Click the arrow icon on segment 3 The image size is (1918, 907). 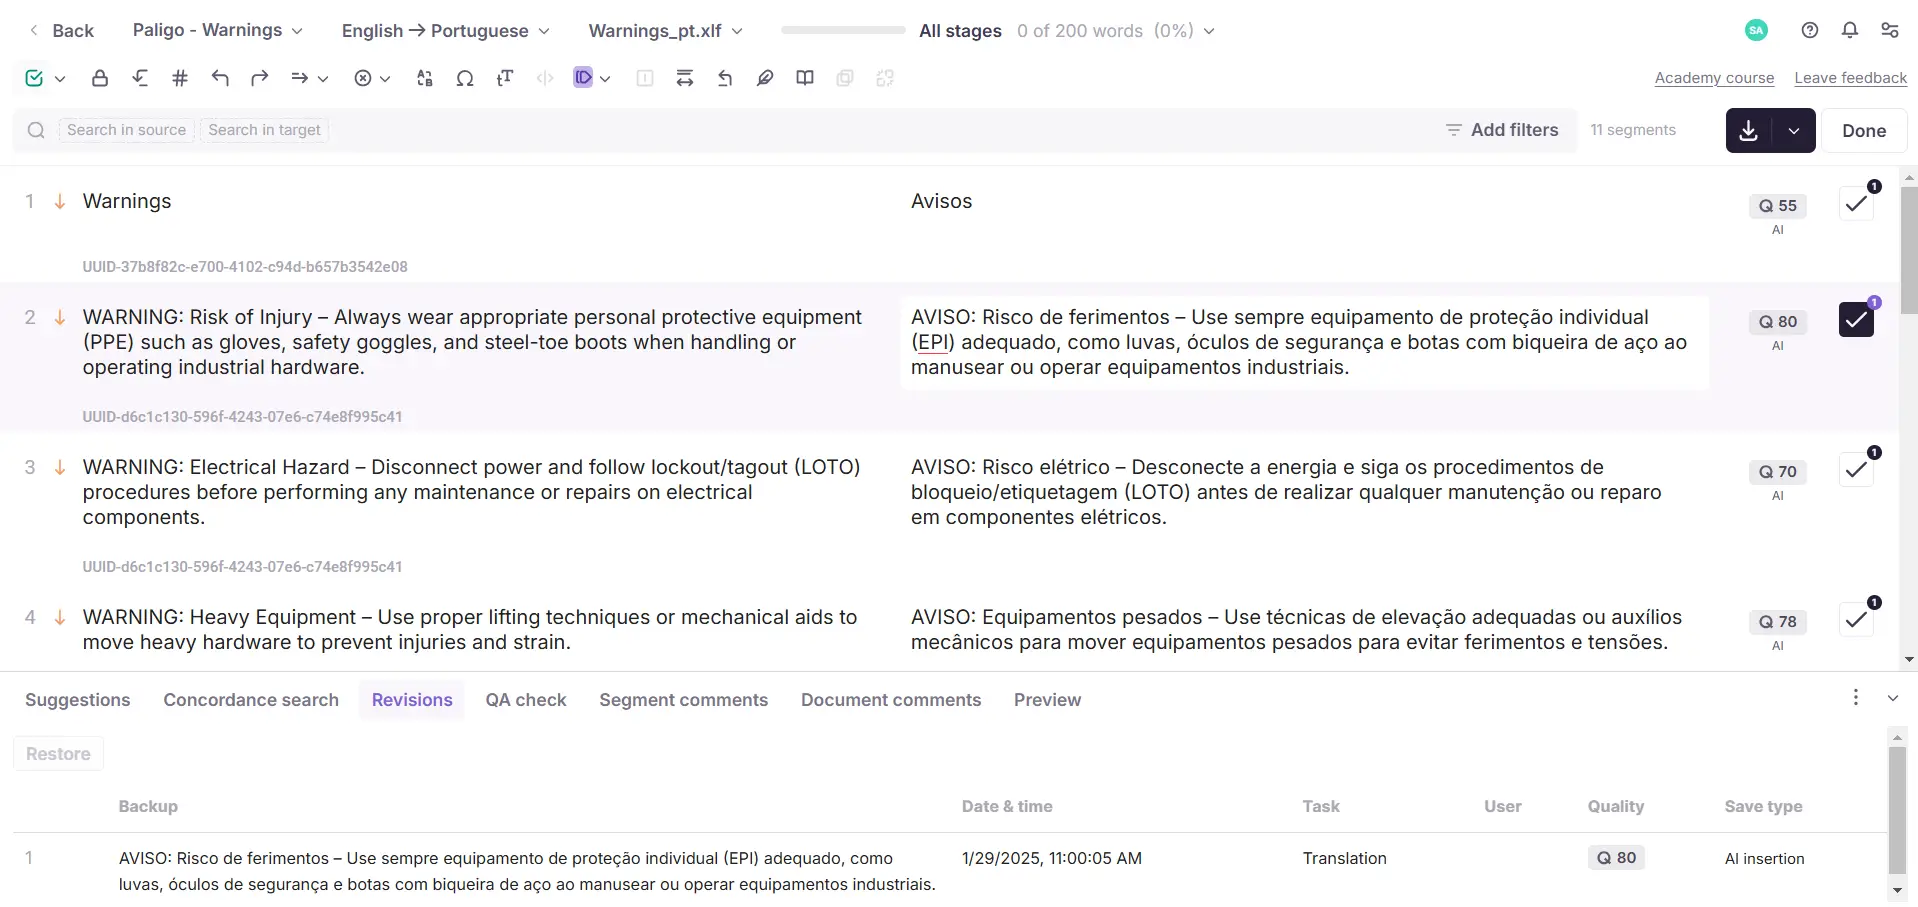pos(60,467)
